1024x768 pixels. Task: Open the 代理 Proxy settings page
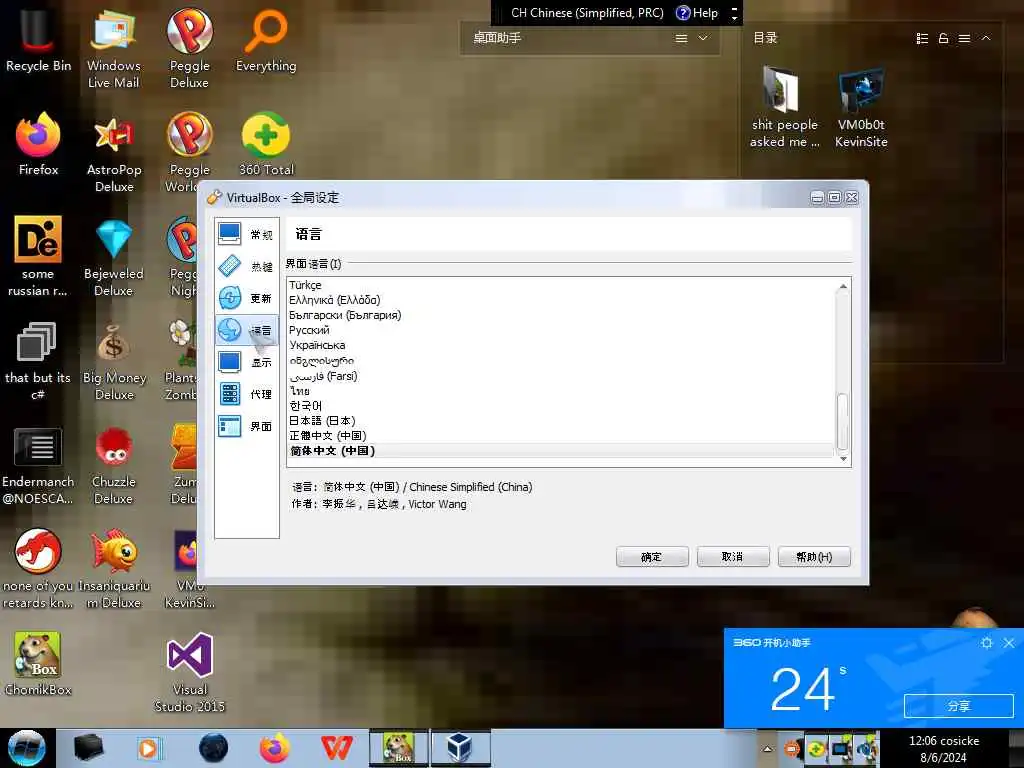(x=246, y=394)
